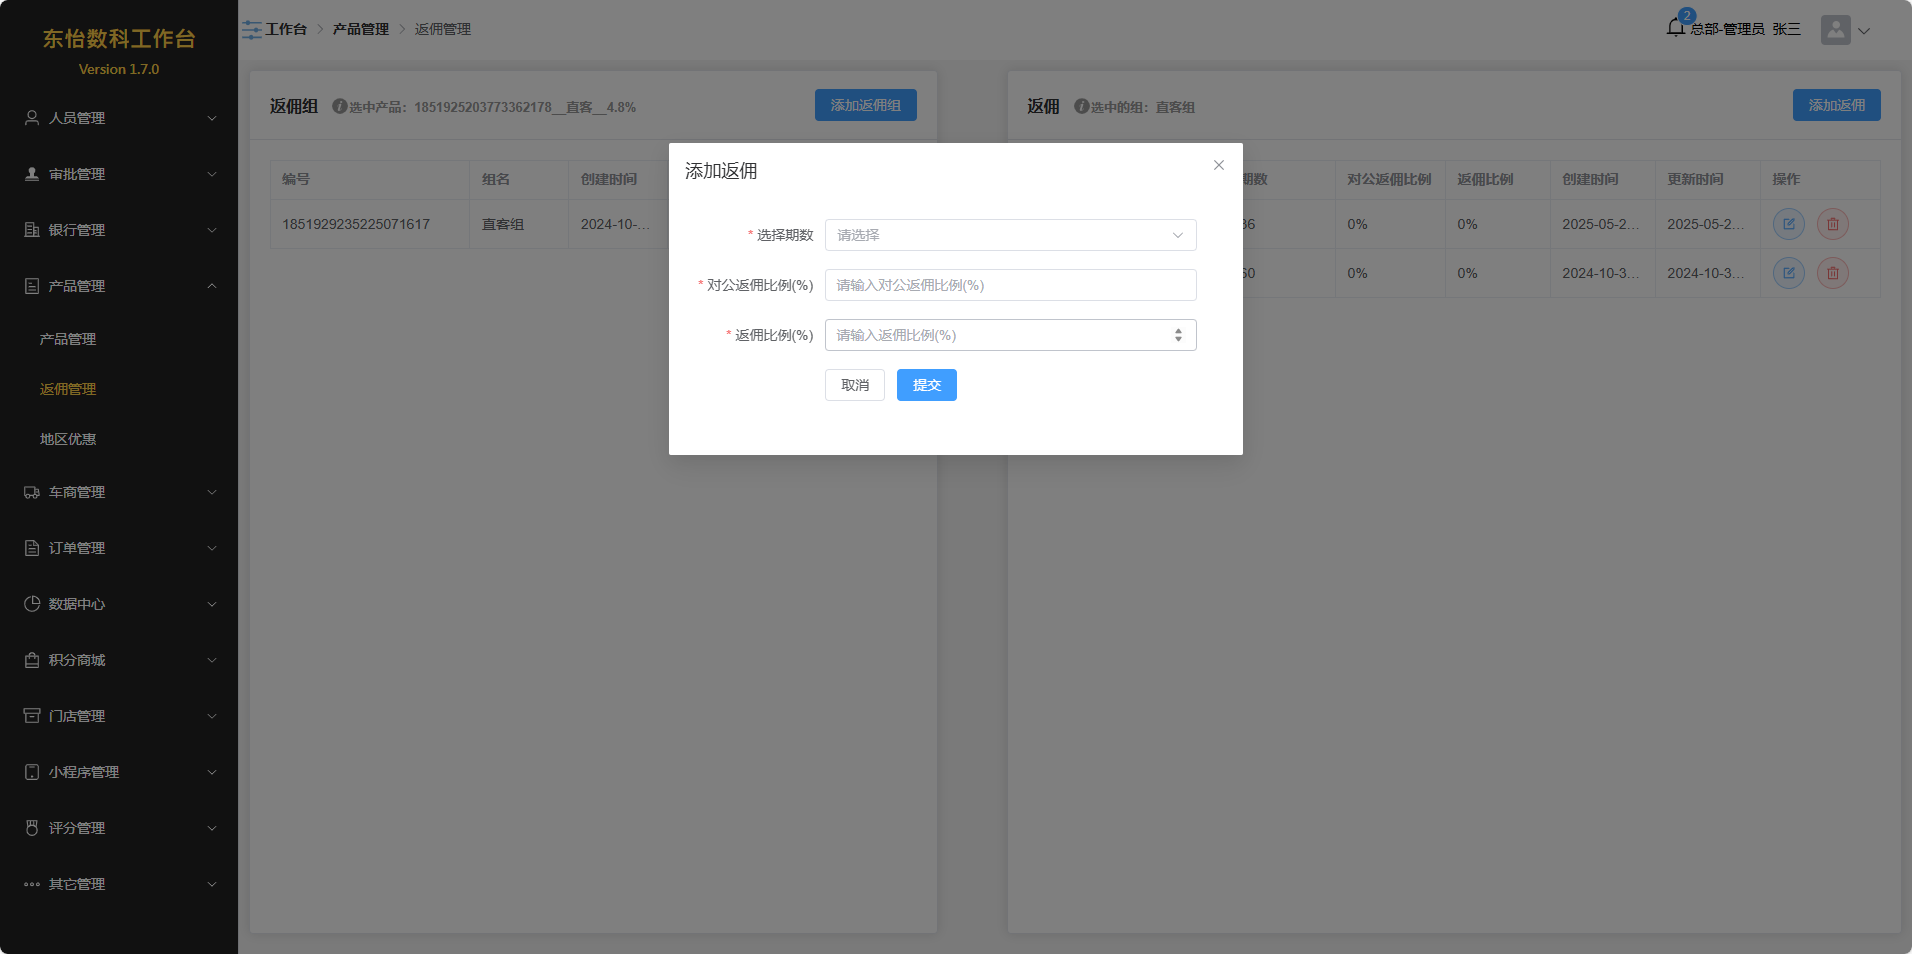Click the delete icon in second 返佣 row
1912x954 pixels.
[1832, 273]
